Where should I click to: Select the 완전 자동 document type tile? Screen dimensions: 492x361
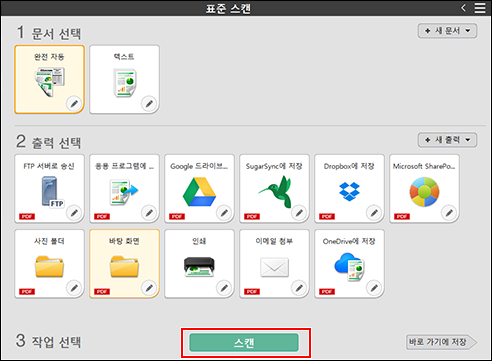49,79
